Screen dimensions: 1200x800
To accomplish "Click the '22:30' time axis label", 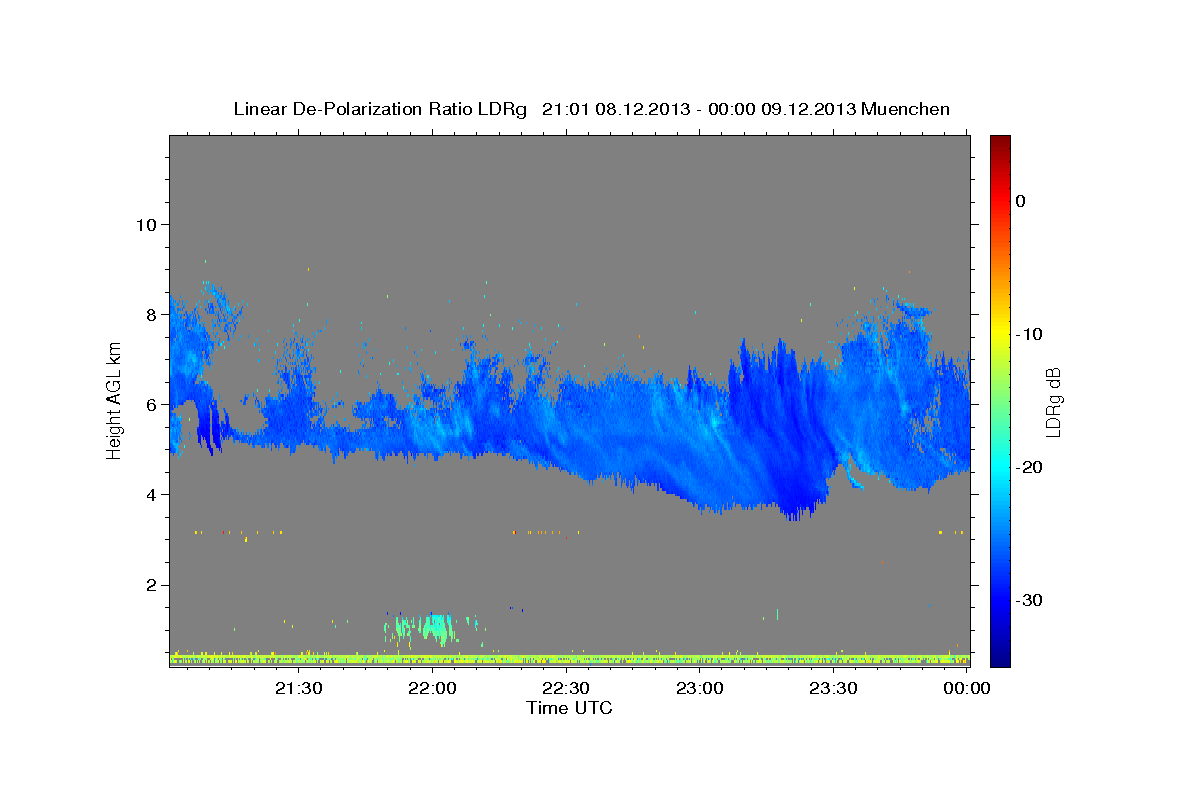I will (x=566, y=688).
